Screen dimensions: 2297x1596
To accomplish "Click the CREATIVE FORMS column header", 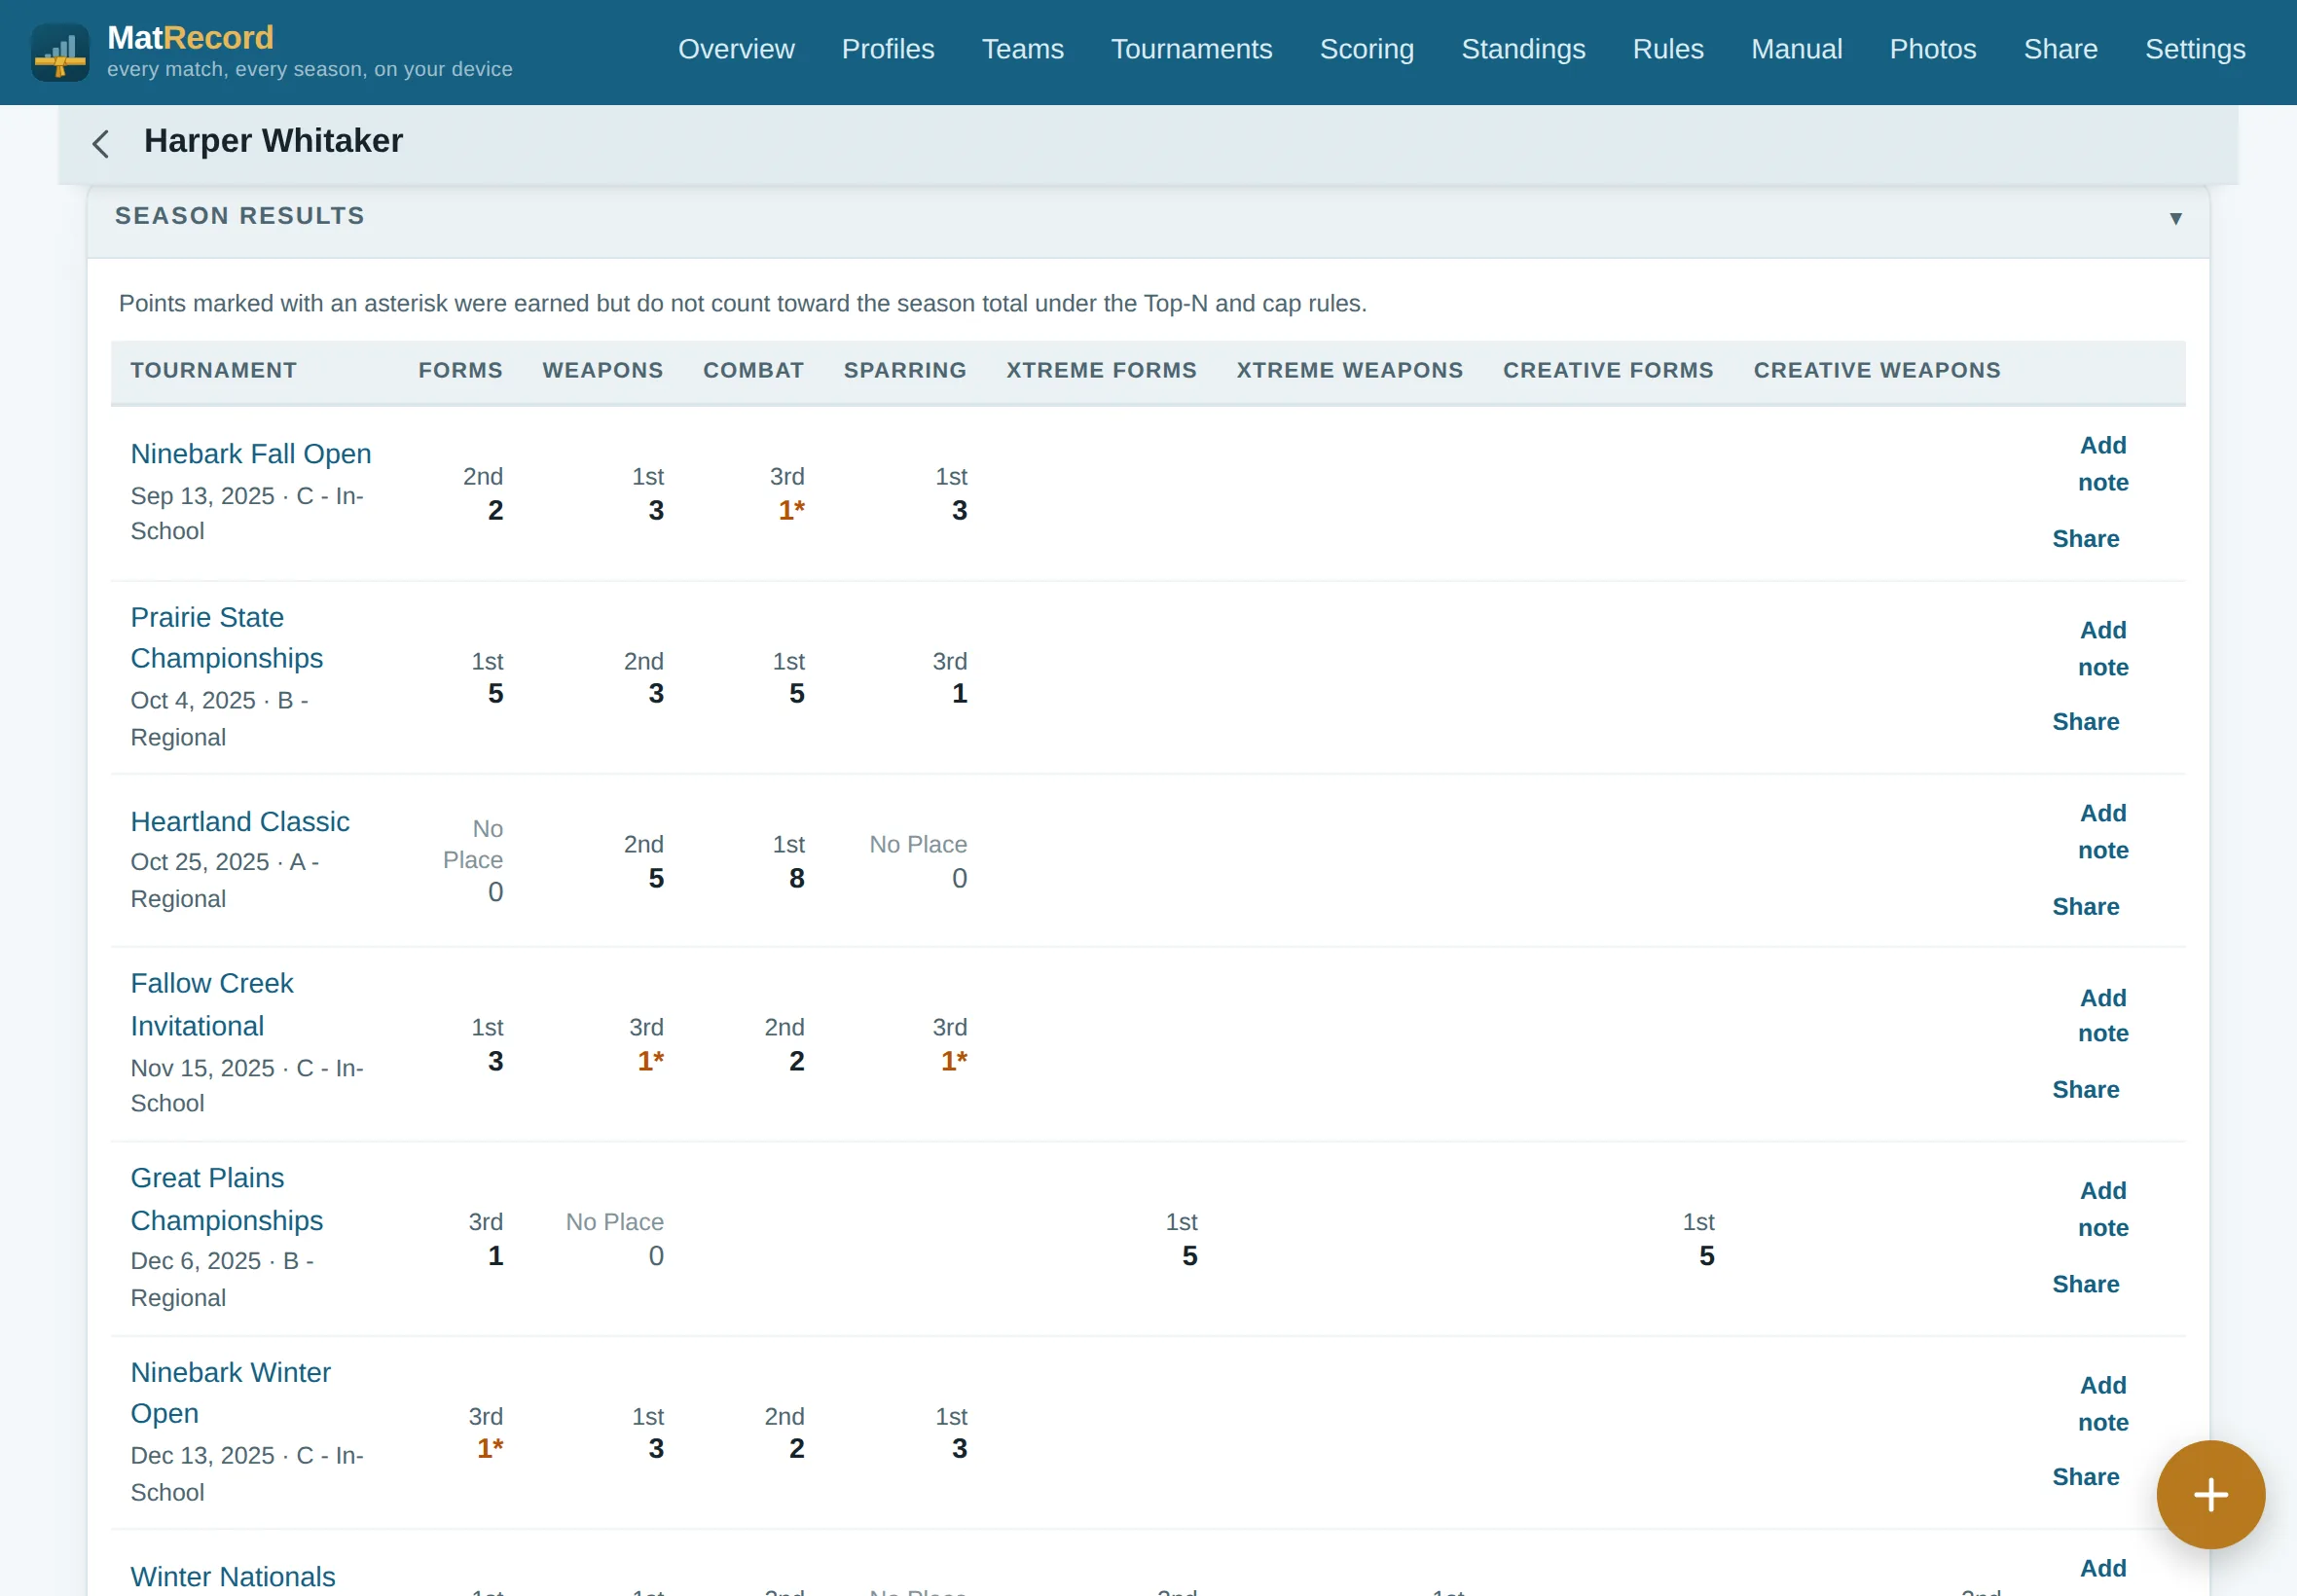I will pos(1608,370).
